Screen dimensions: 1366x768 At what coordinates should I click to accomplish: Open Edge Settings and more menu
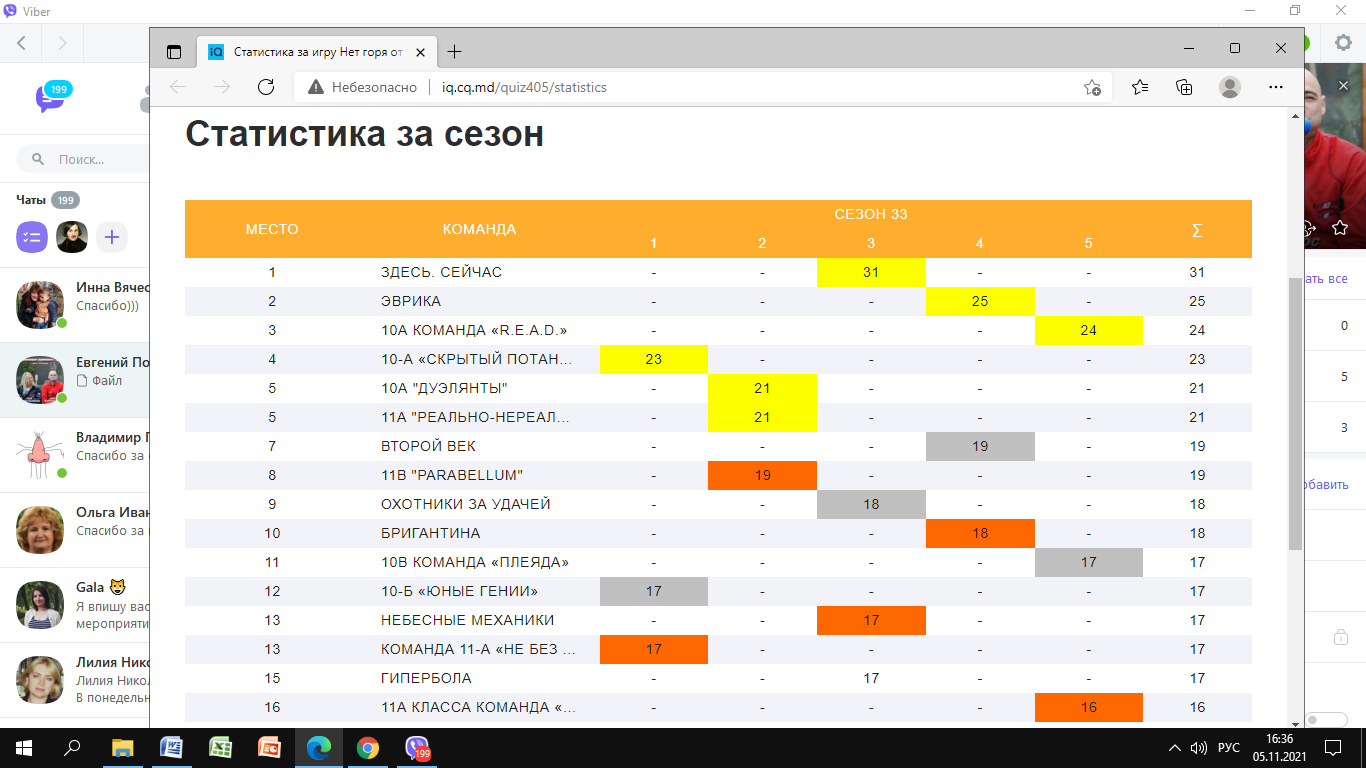coord(1275,87)
